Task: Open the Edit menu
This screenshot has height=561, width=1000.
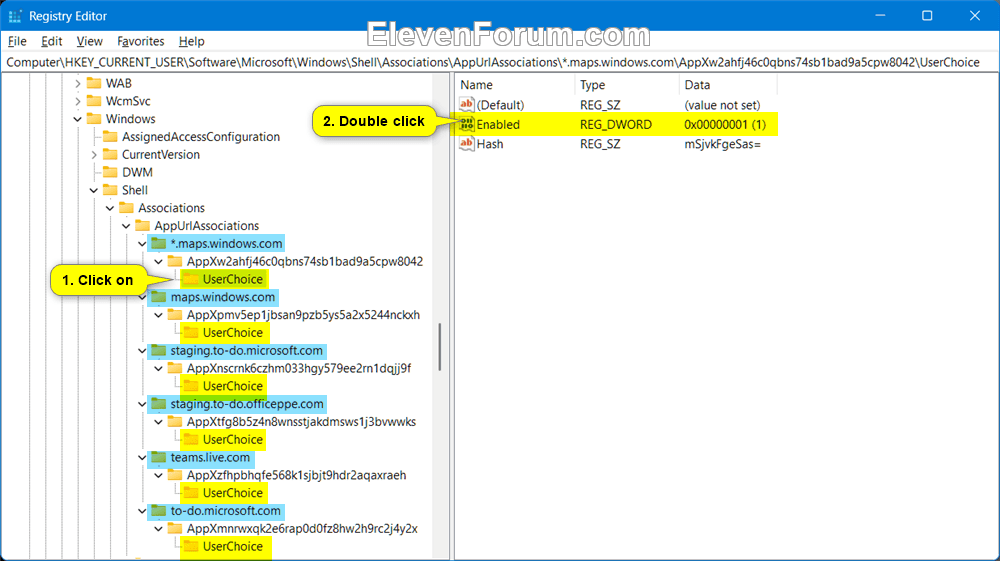Action: point(52,41)
